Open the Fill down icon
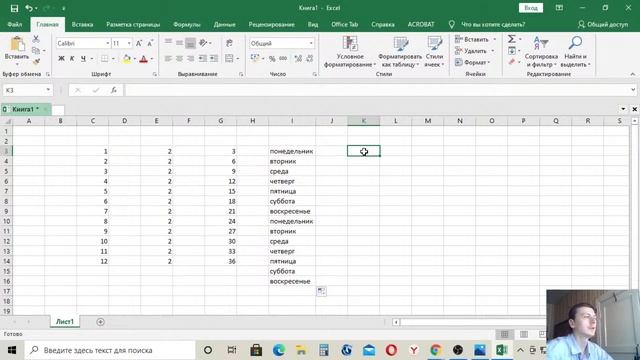The width and height of the screenshot is (640, 360). click(x=512, y=51)
